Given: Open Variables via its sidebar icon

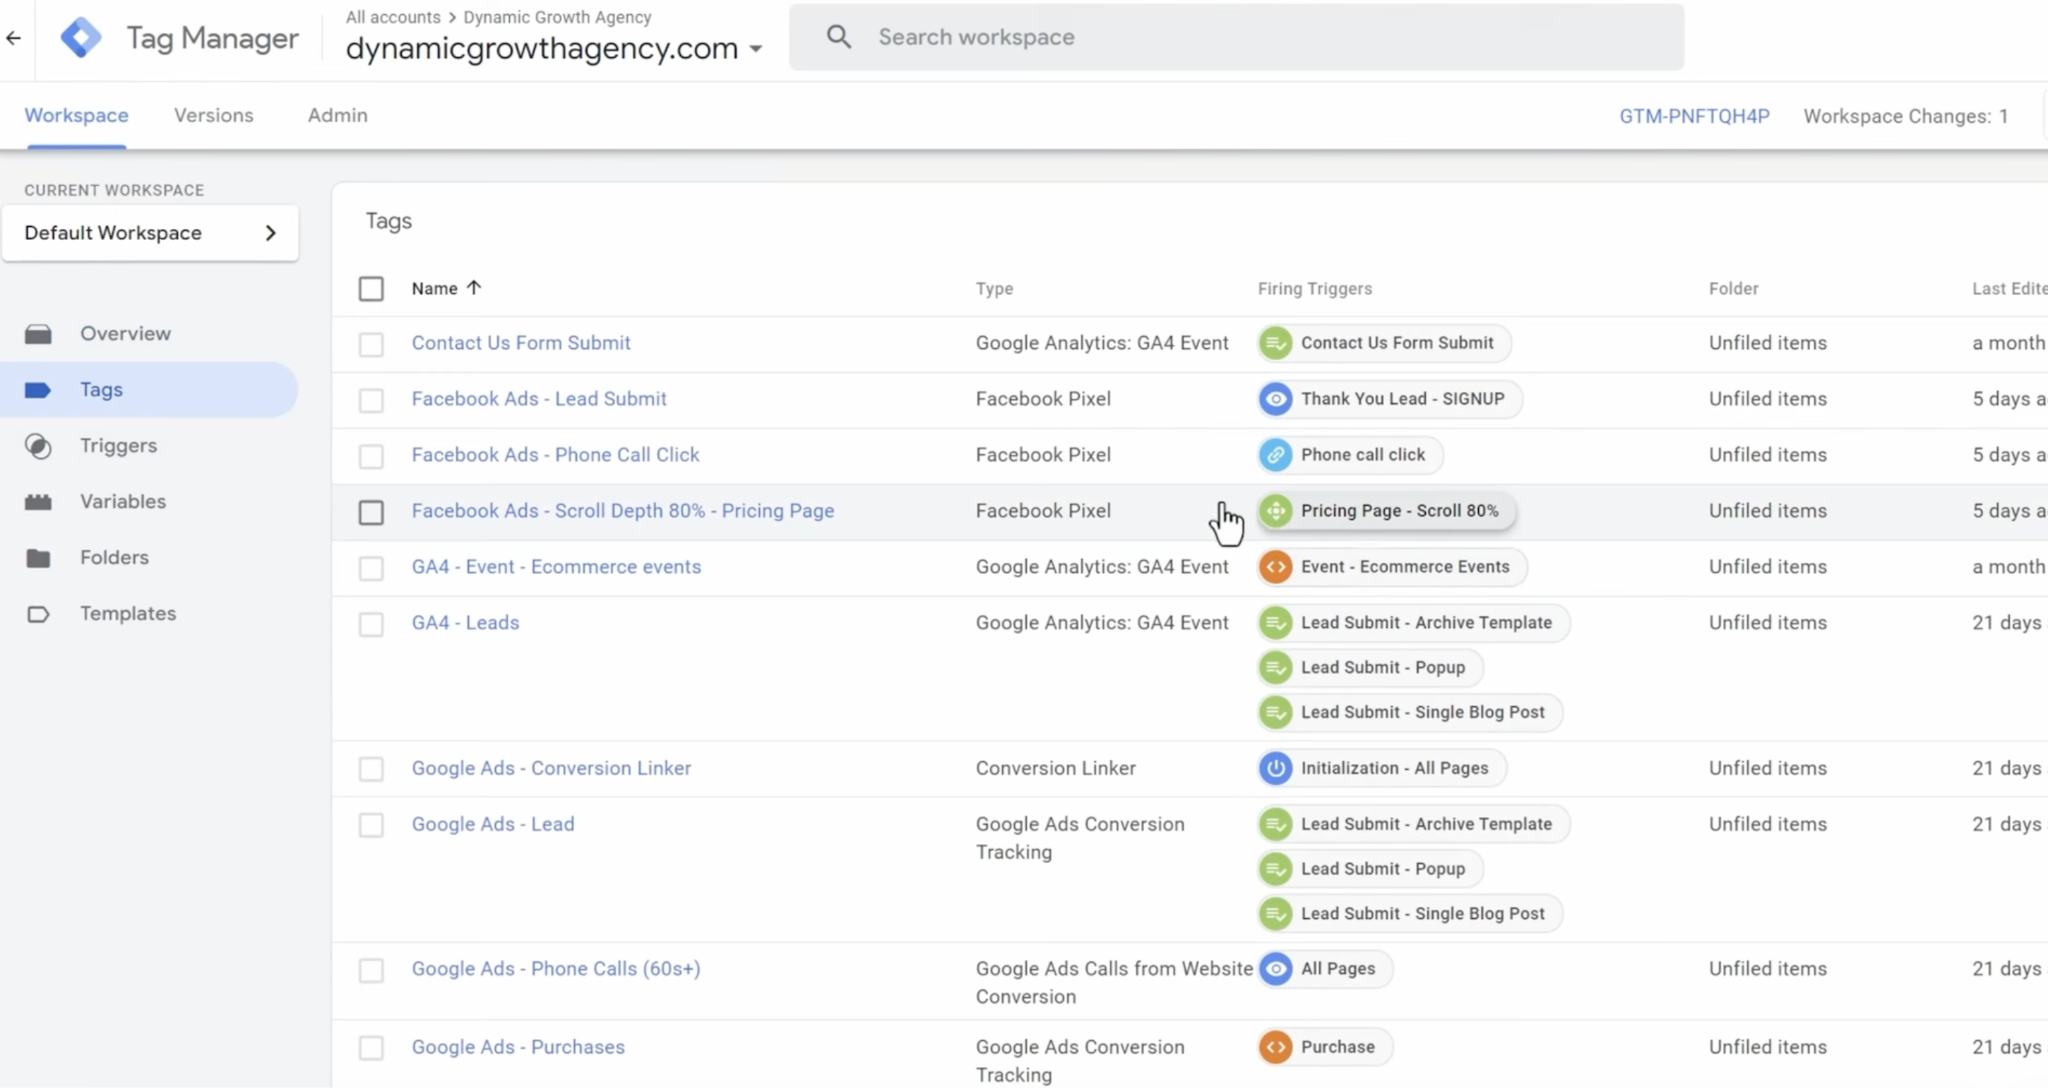Looking at the screenshot, I should [38, 502].
